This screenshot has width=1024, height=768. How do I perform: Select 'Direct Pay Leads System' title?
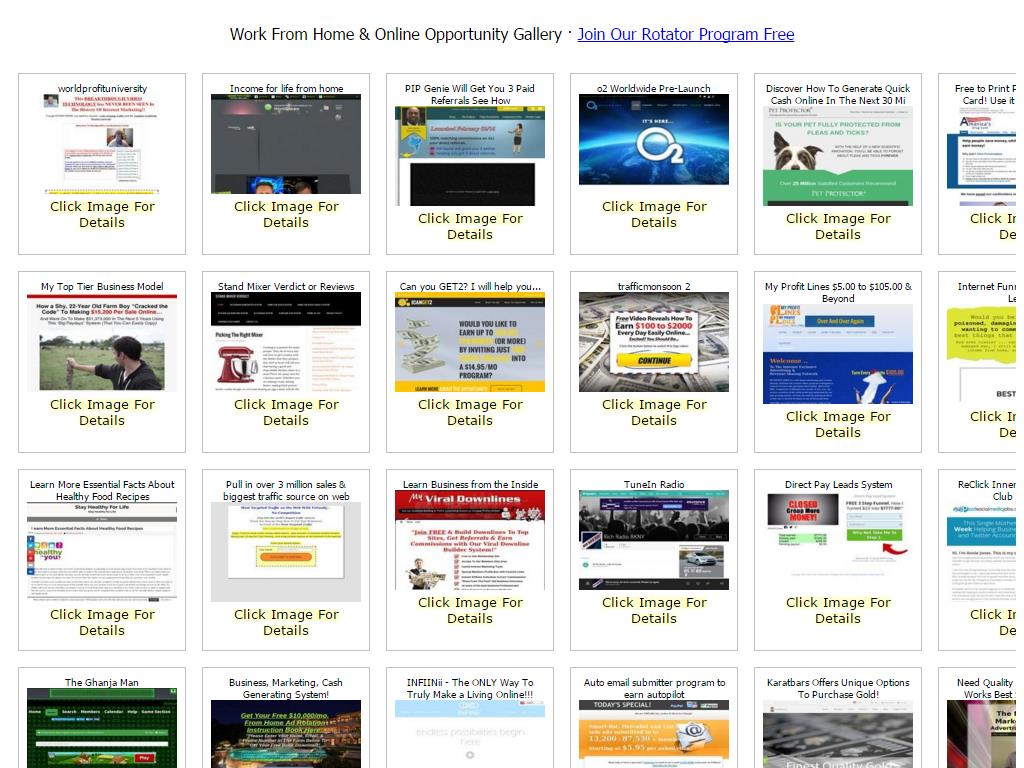coord(838,485)
